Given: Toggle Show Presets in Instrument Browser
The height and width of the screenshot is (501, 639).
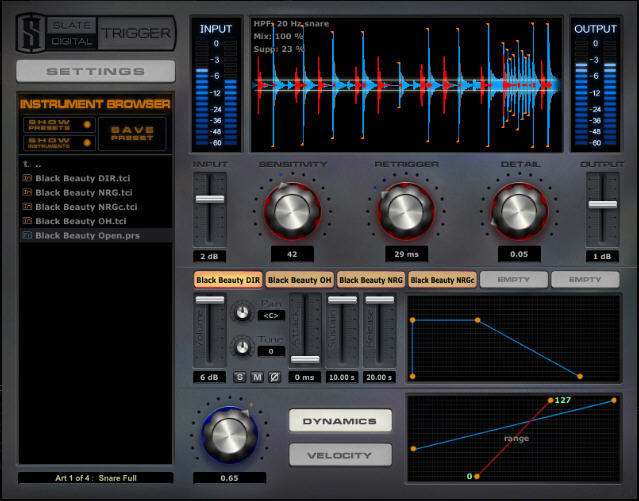Looking at the screenshot, I should 59,125.
